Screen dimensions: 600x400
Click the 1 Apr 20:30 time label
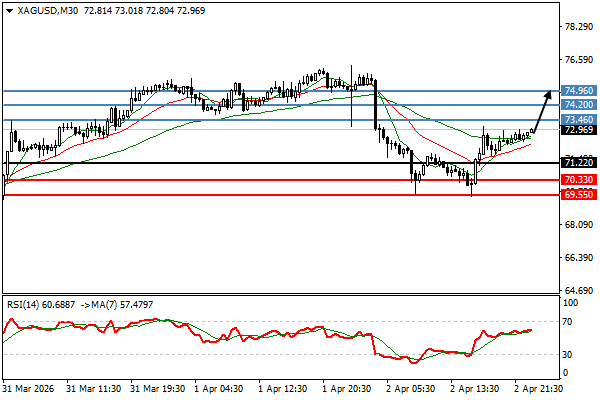[x=346, y=388]
